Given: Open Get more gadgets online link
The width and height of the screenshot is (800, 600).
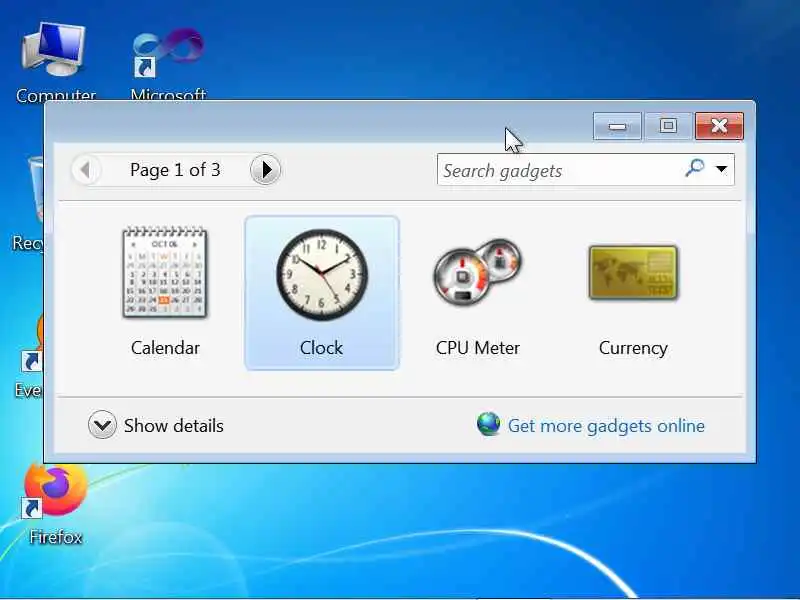Looking at the screenshot, I should [606, 426].
